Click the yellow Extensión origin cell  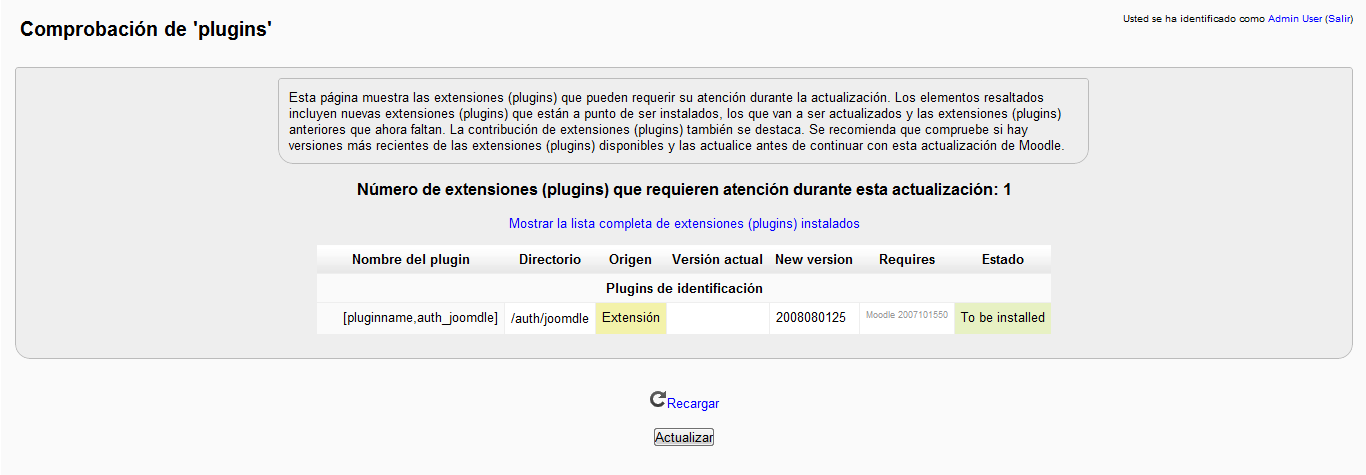pyautogui.click(x=630, y=318)
